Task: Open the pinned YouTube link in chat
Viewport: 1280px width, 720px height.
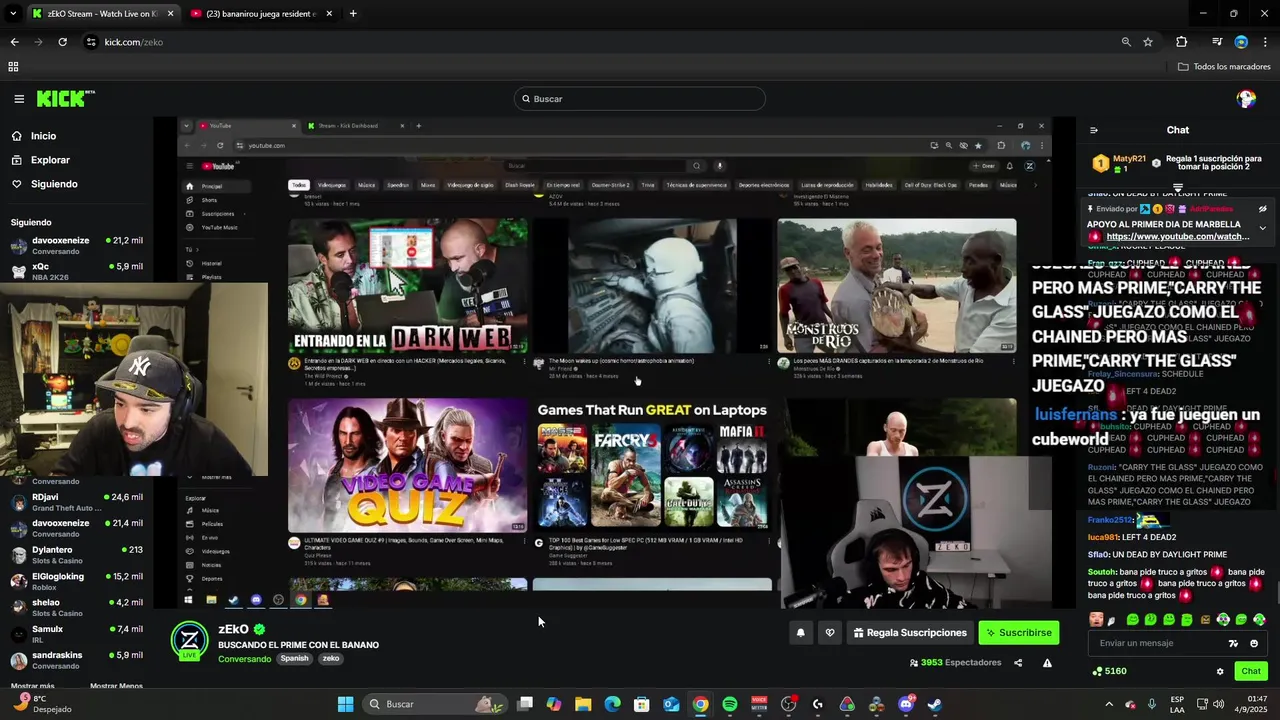Action: click(1178, 237)
